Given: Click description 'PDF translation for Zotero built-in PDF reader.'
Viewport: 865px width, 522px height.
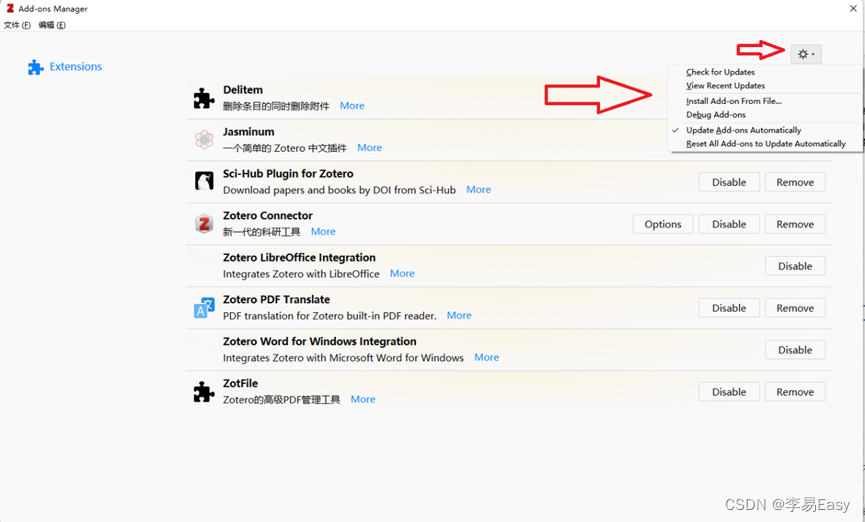Looking at the screenshot, I should point(329,316).
